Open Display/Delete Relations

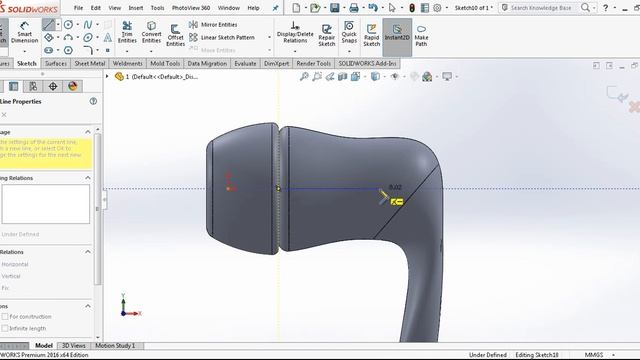coord(295,33)
